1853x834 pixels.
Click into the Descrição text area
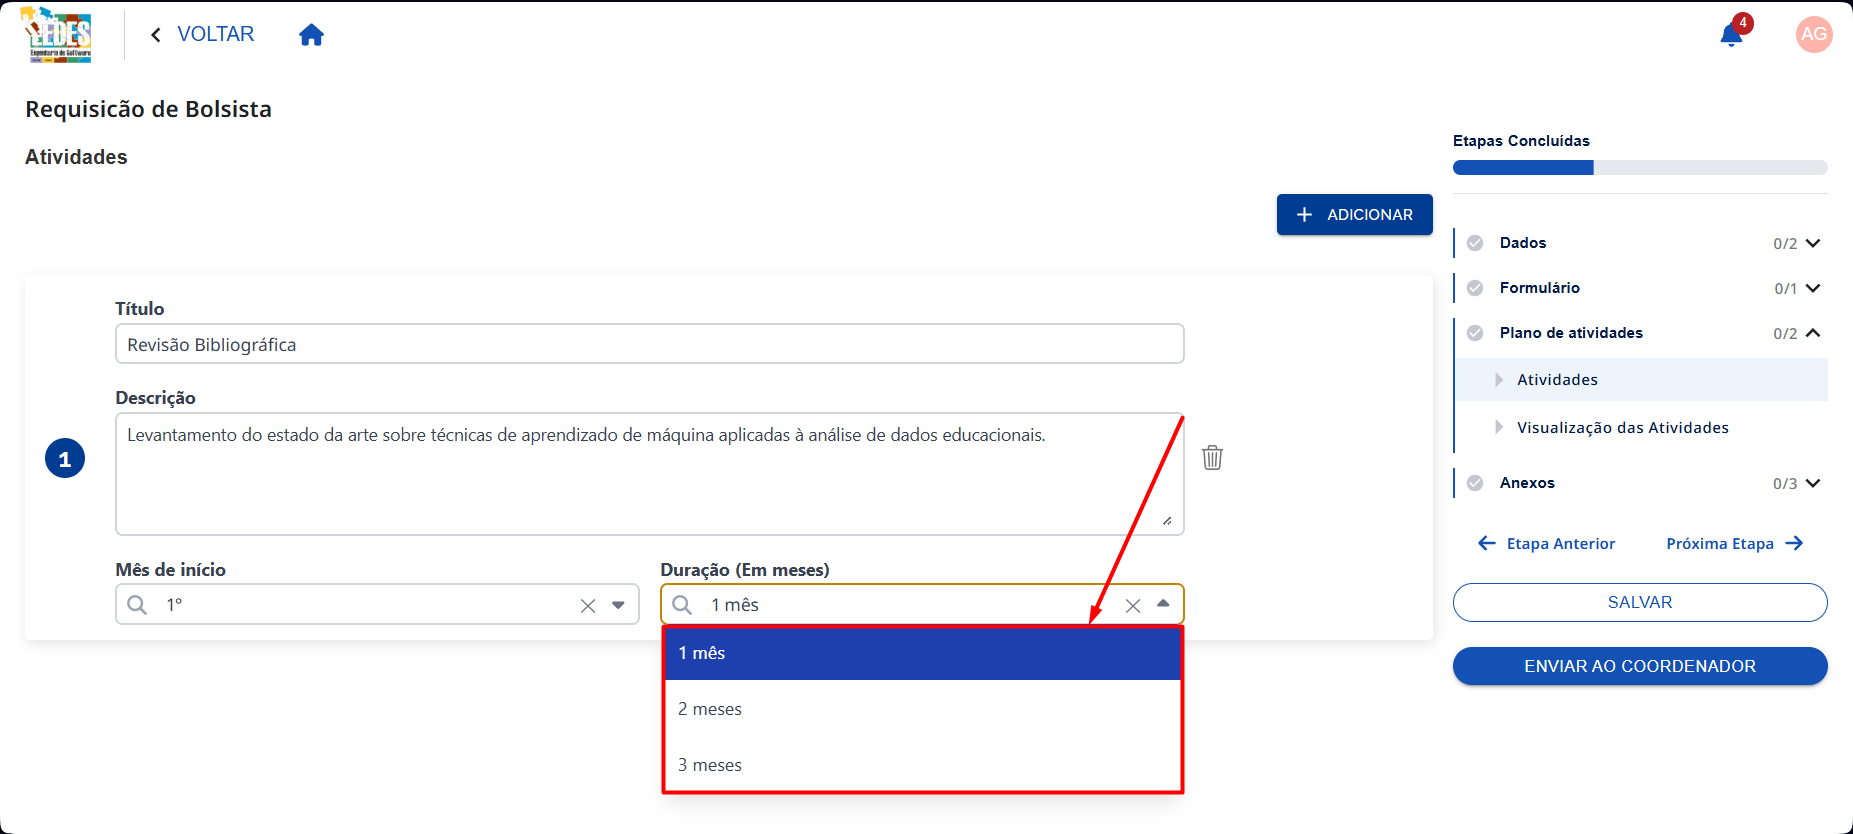point(650,474)
